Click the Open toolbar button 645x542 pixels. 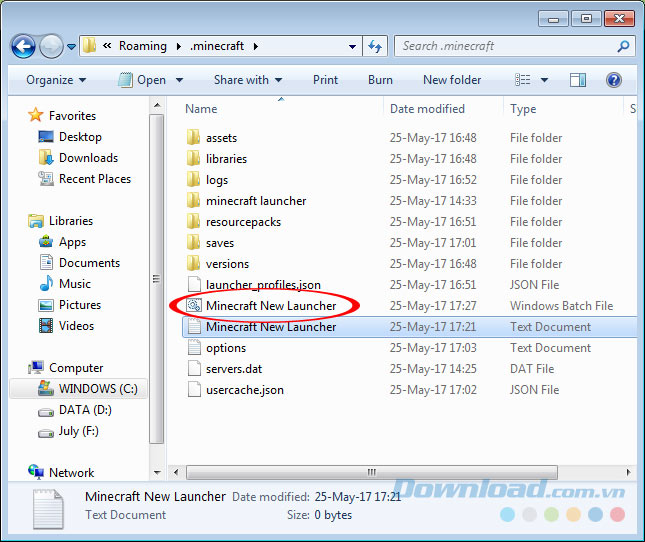tap(142, 80)
